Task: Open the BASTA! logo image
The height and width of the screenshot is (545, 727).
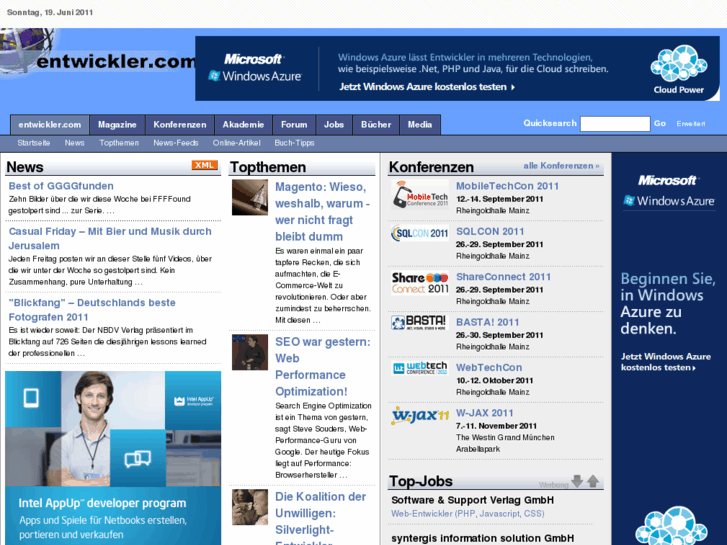Action: (x=420, y=322)
